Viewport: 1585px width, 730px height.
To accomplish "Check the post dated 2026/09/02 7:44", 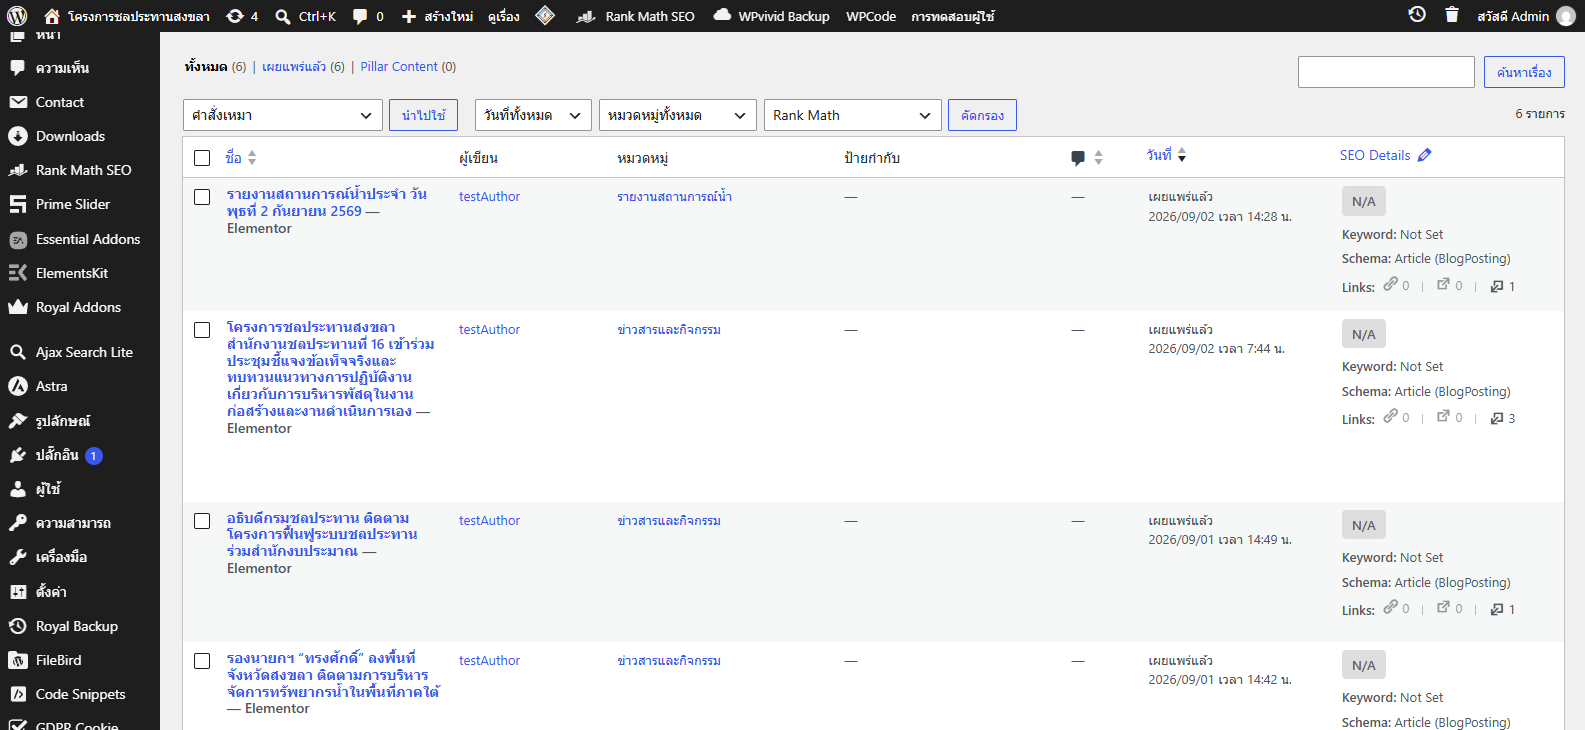I will click(202, 330).
